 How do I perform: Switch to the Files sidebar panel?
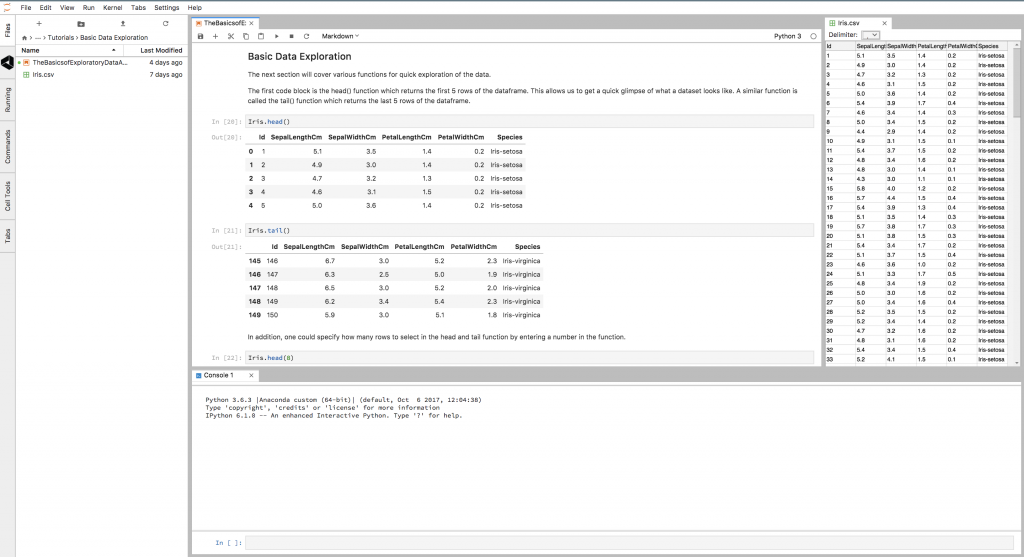pyautogui.click(x=7, y=29)
